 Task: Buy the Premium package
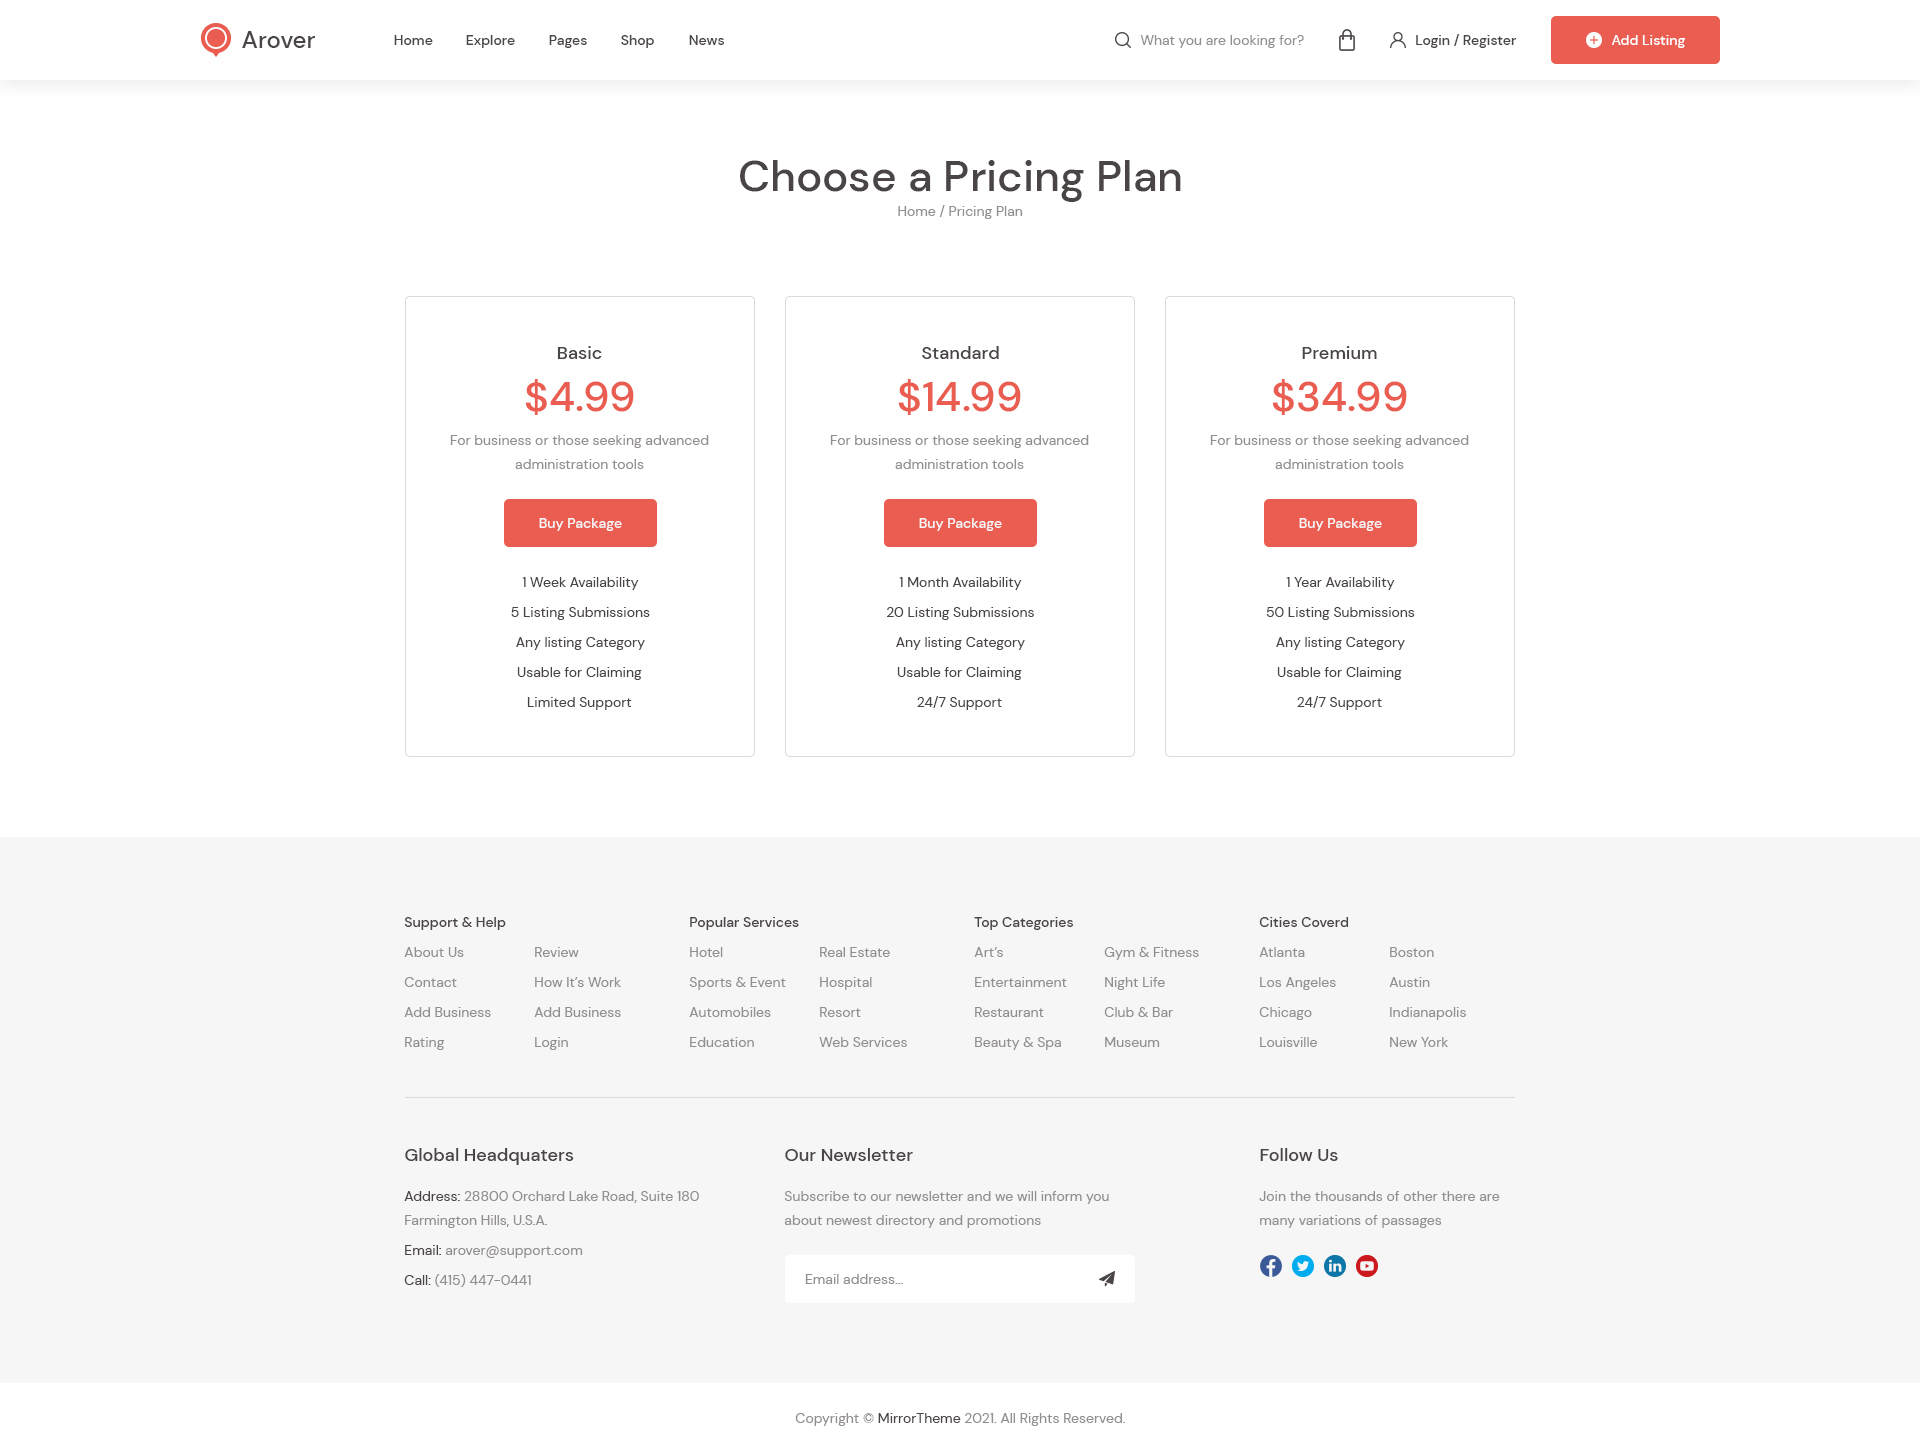[1340, 523]
